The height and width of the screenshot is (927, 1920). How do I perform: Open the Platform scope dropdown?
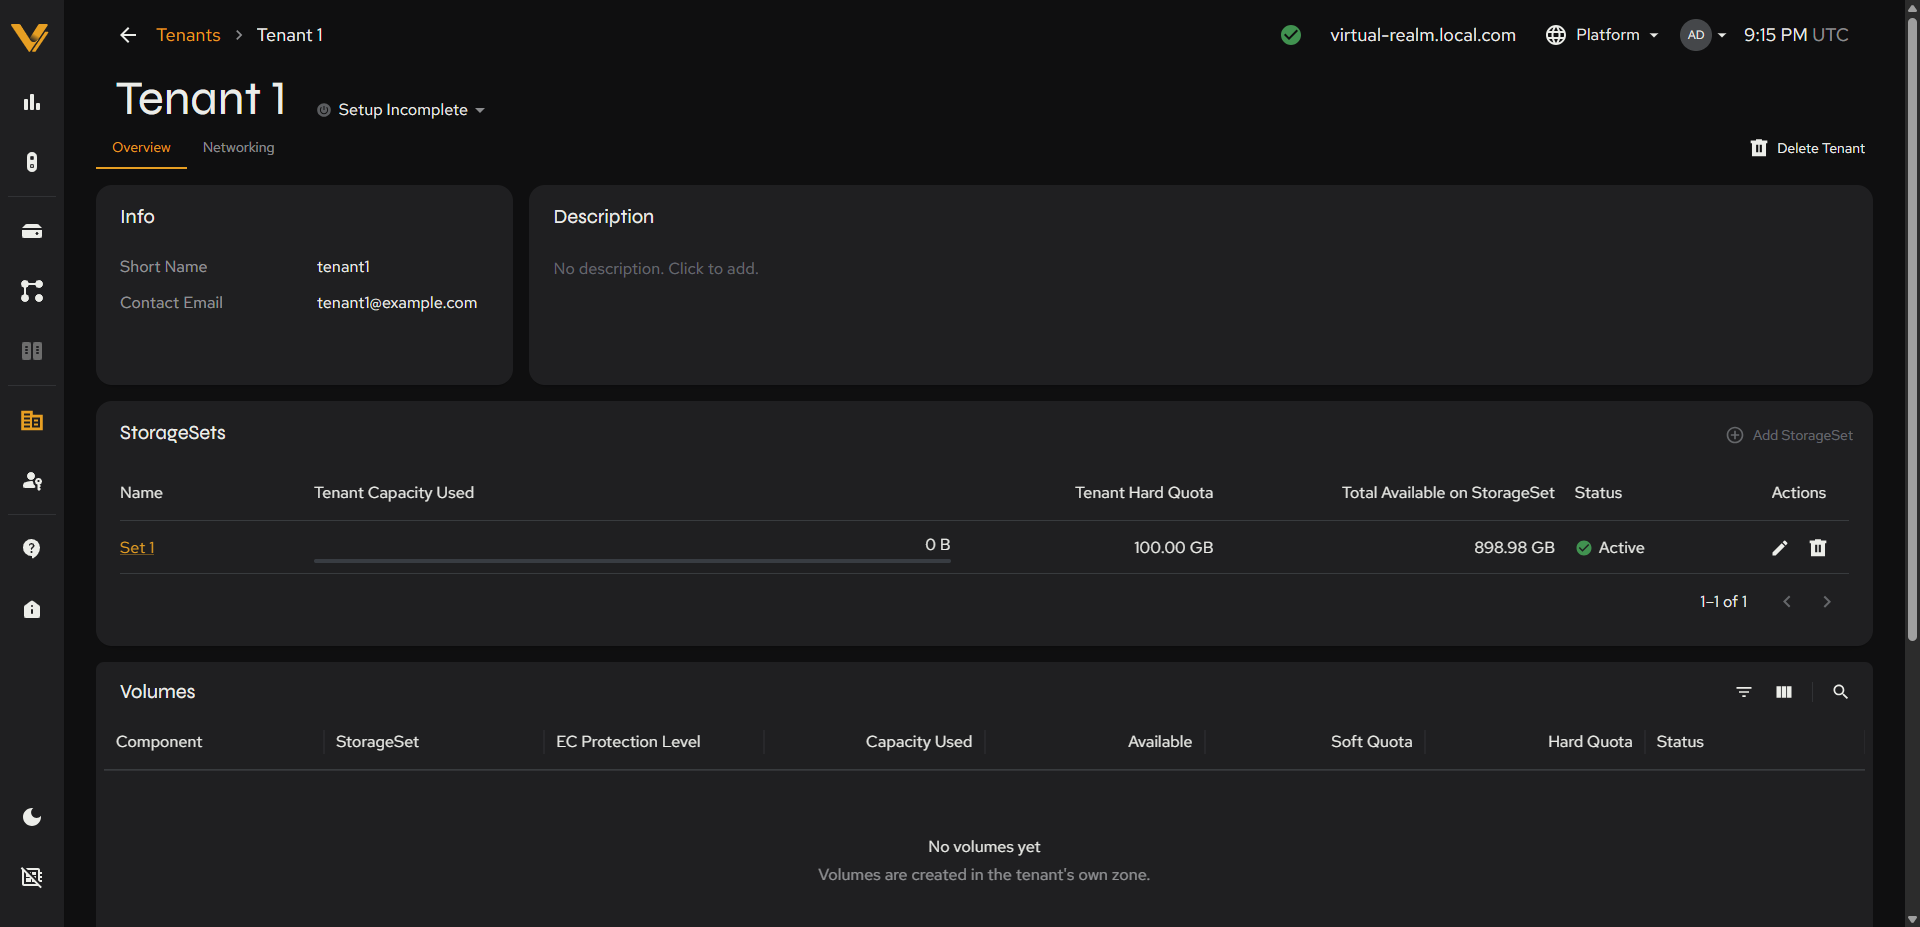coord(1602,35)
